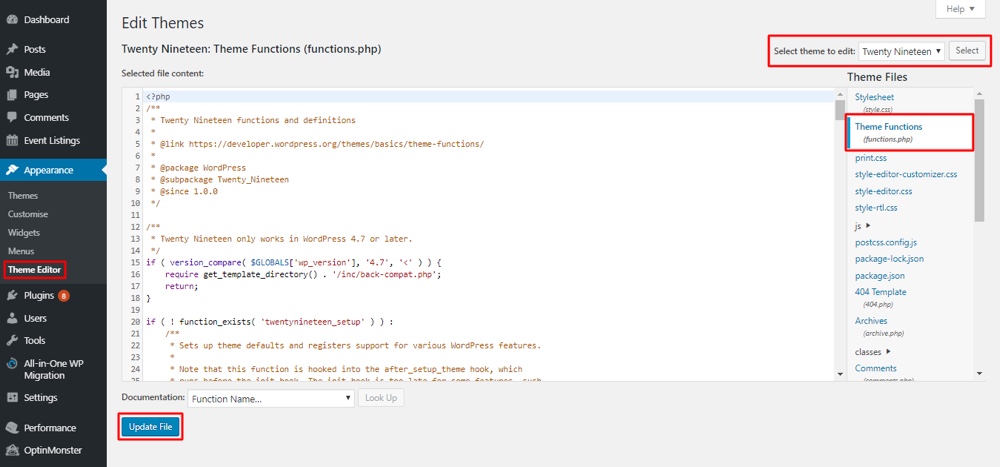Click the Users person icon
1000x467 pixels.
(12, 319)
